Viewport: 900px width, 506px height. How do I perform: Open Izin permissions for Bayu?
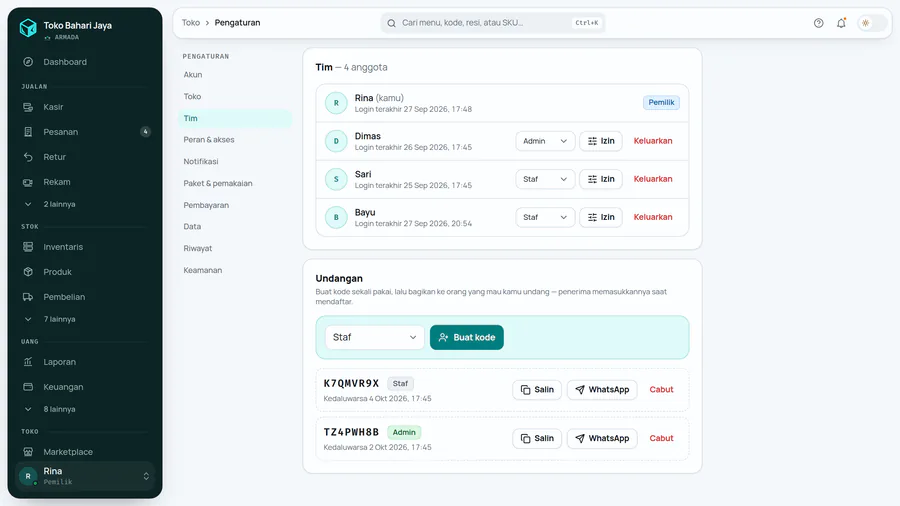point(601,217)
